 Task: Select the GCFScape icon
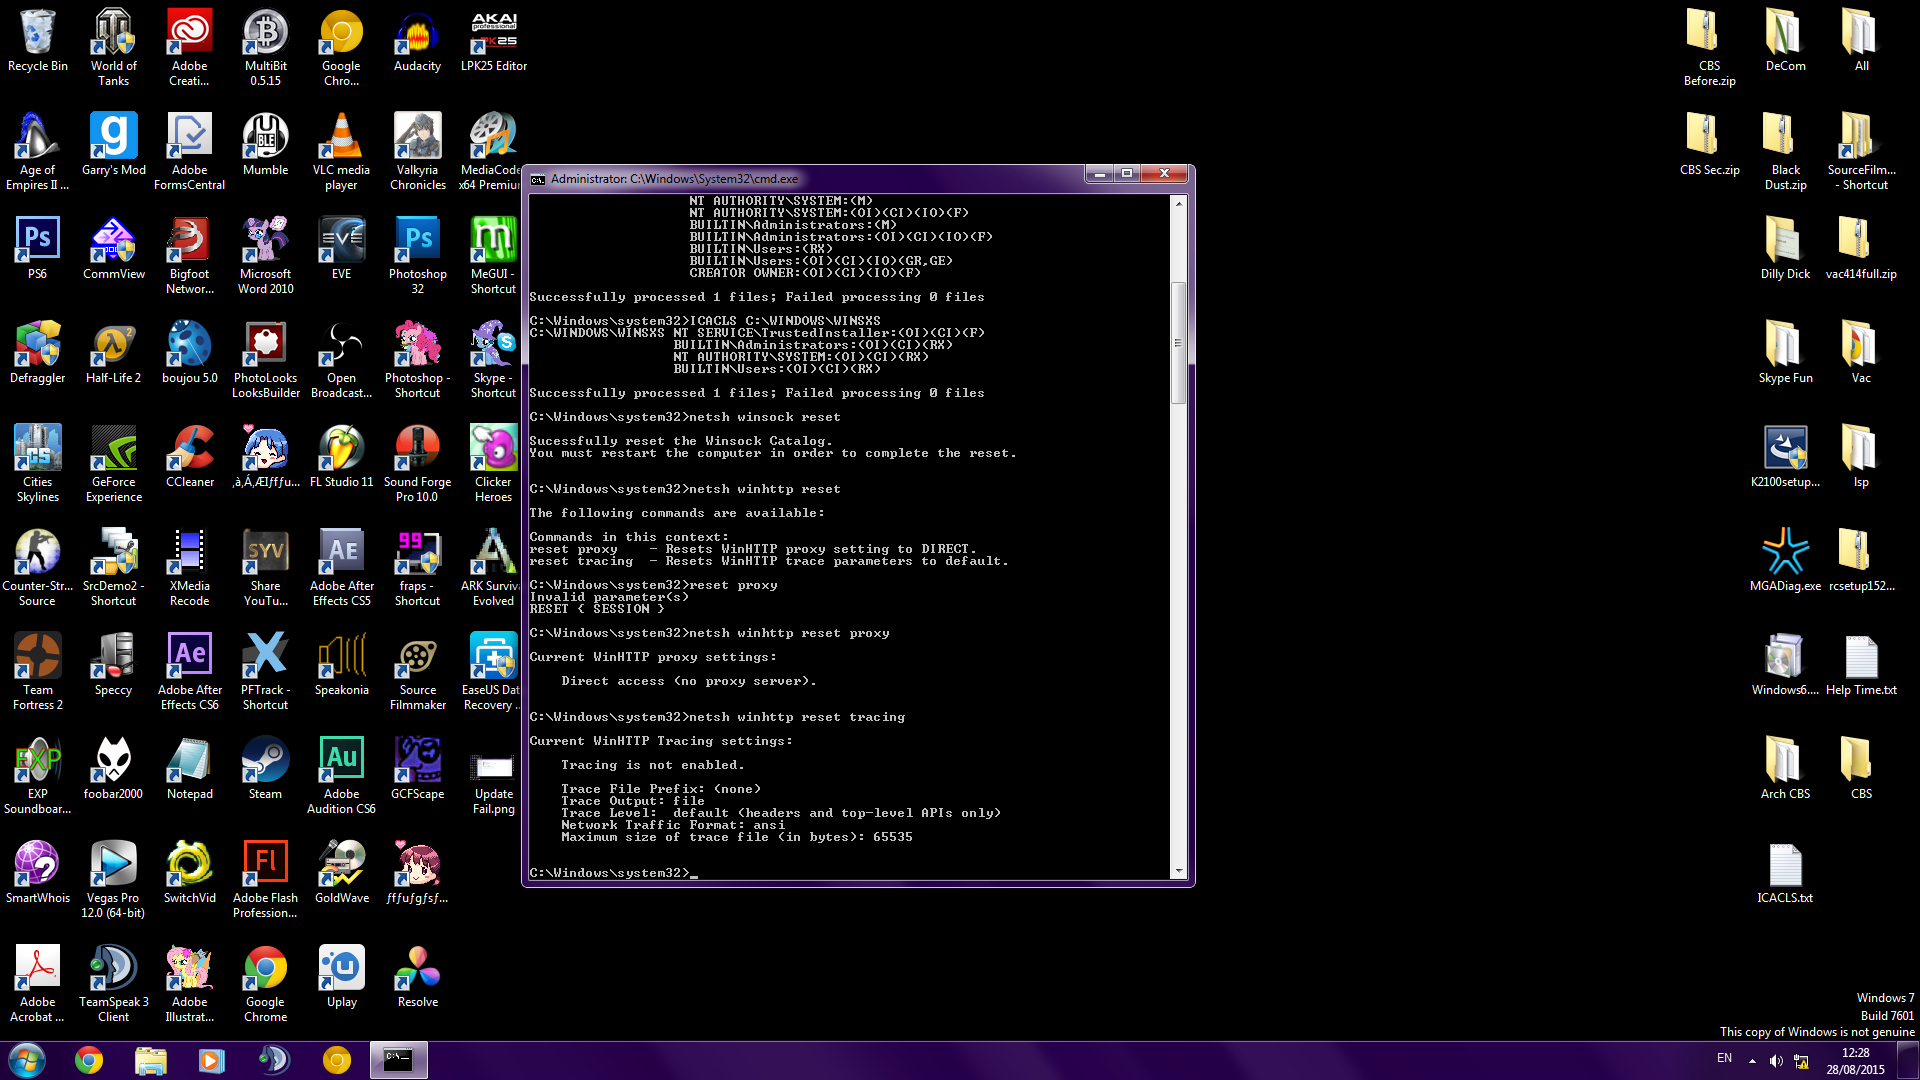[417, 769]
